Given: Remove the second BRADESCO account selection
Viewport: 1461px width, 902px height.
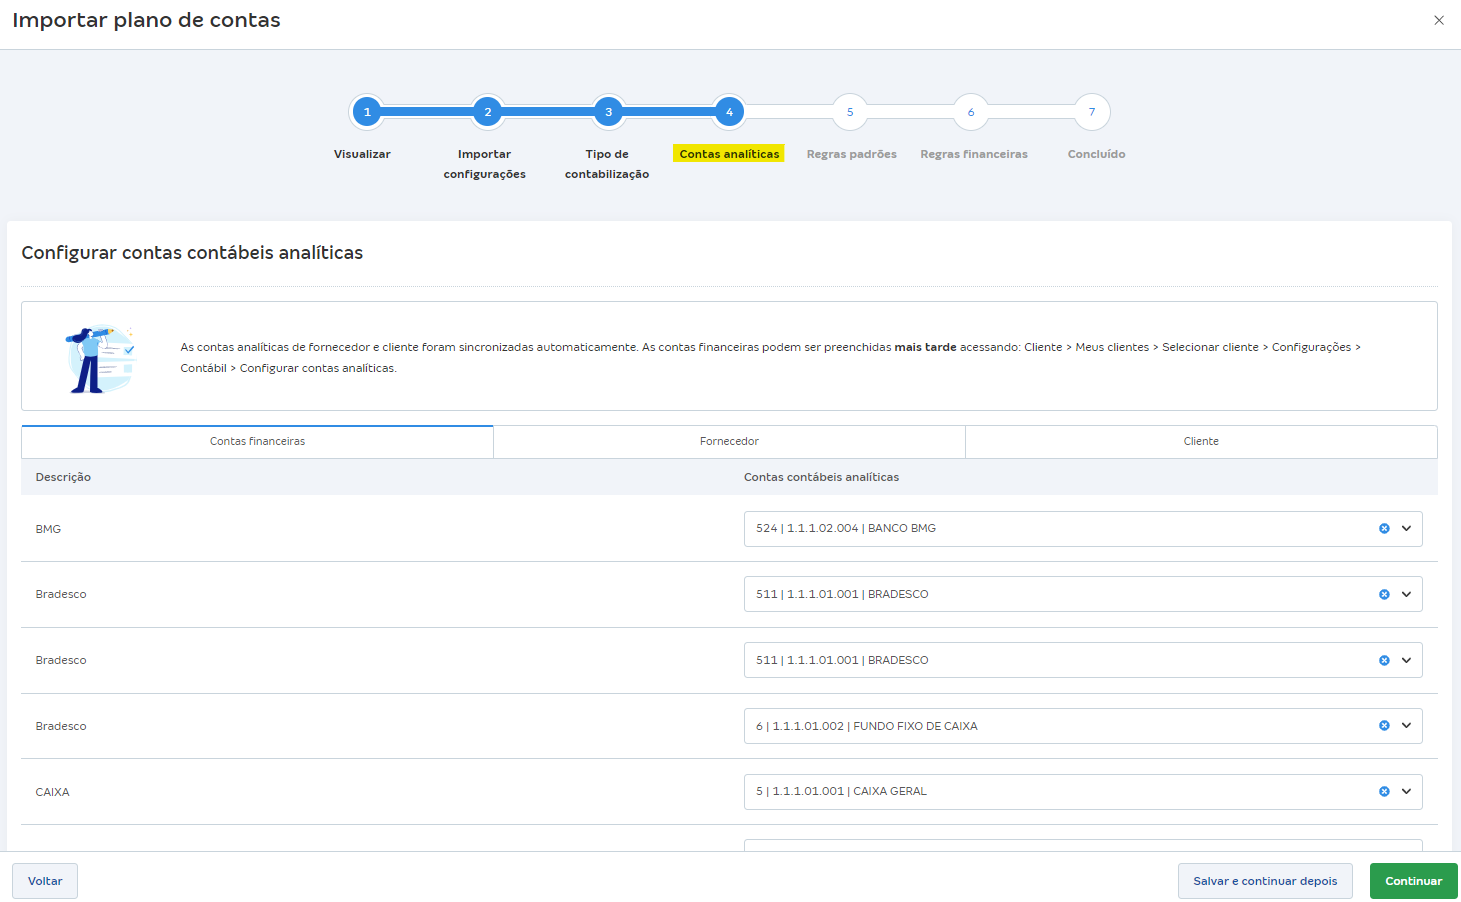Looking at the screenshot, I should (1384, 661).
